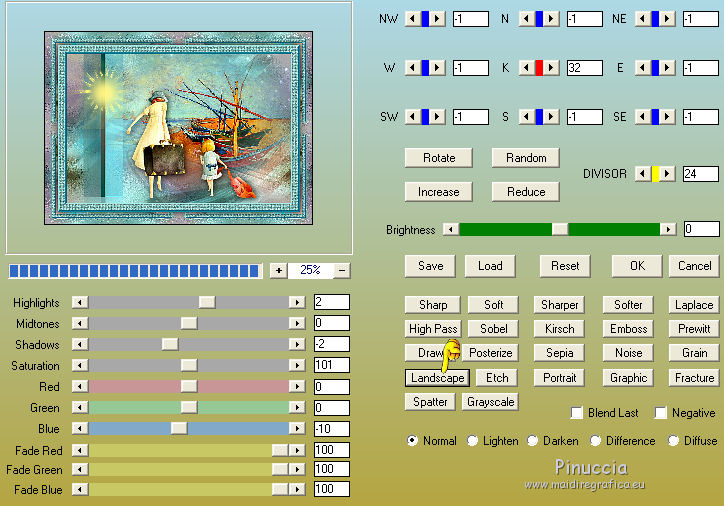Apply the Posterize preset

(x=490, y=353)
